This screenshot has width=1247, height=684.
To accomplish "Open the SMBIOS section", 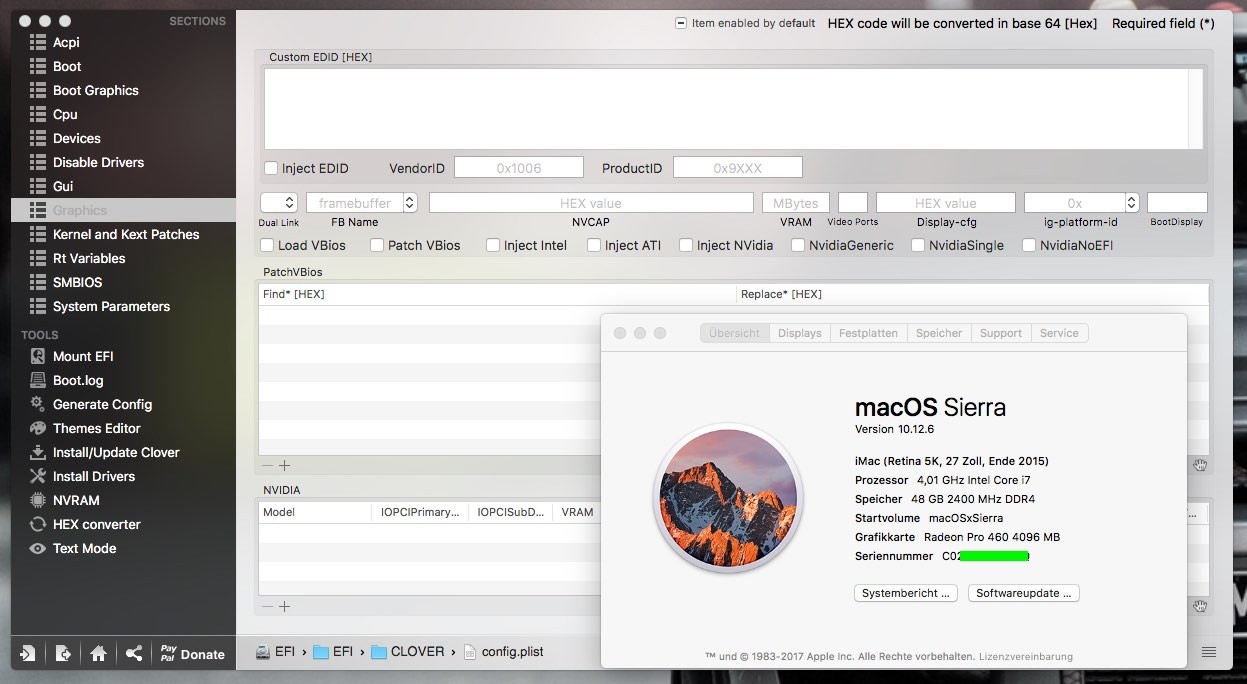I will click(77, 282).
